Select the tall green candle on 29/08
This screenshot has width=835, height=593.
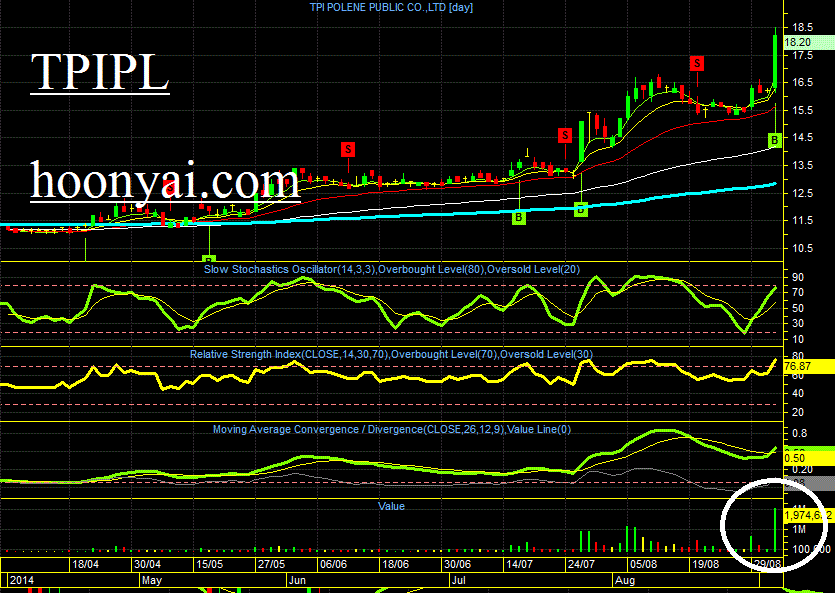pyautogui.click(x=775, y=61)
